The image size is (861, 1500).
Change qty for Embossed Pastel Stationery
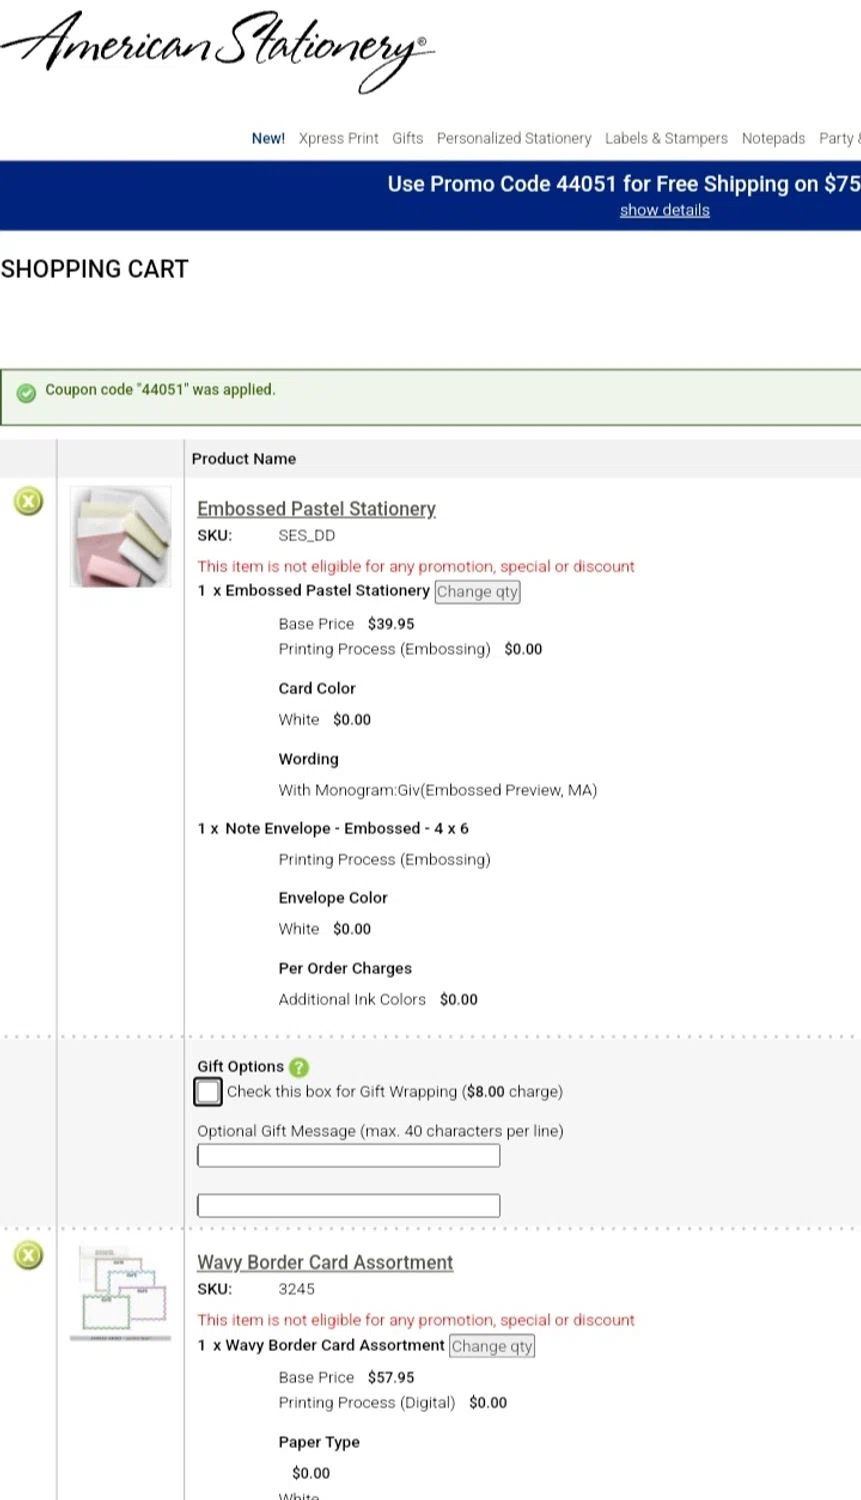point(478,592)
